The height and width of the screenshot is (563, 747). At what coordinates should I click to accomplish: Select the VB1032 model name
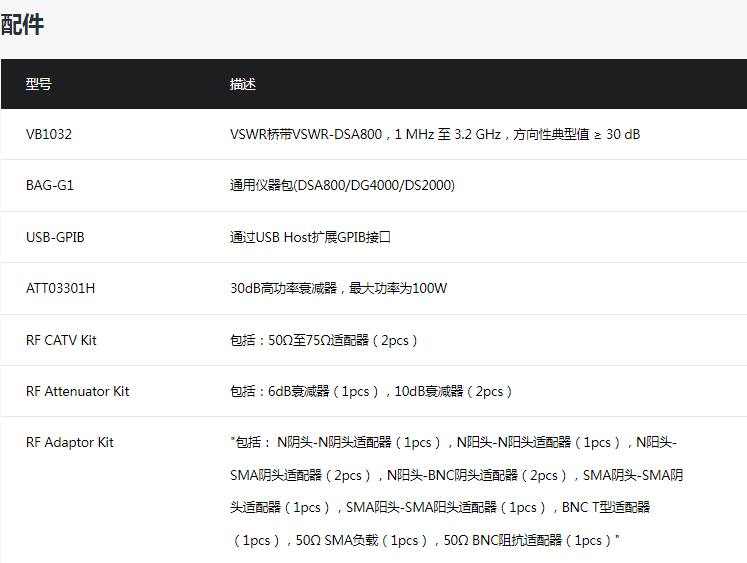(49, 134)
